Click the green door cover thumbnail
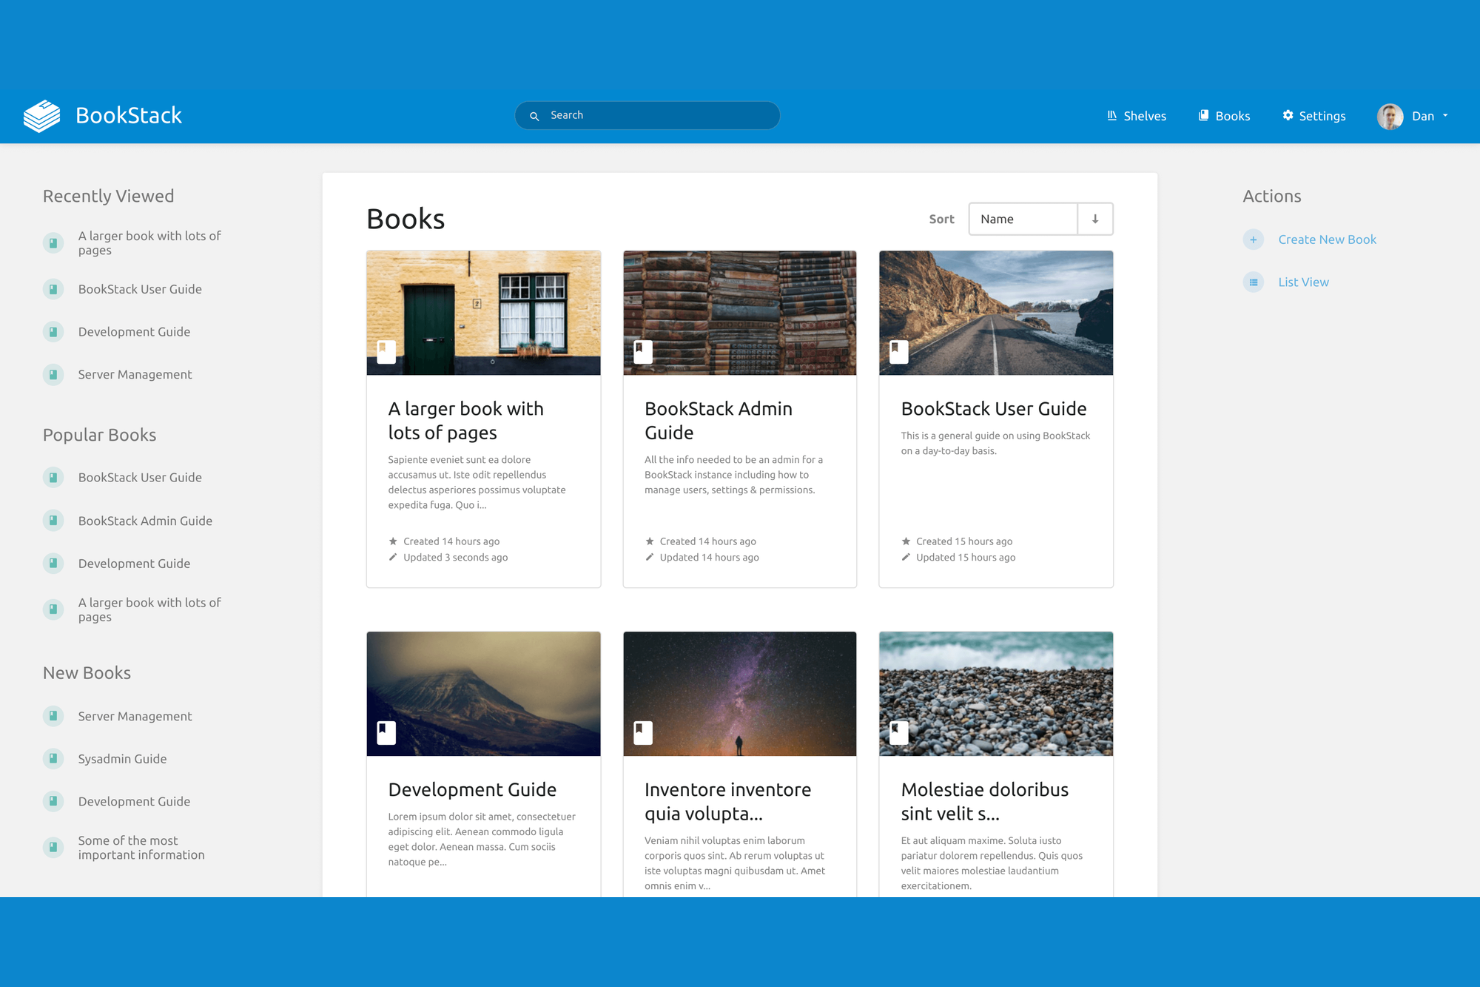Screen dimensions: 1480x987 [x=484, y=313]
